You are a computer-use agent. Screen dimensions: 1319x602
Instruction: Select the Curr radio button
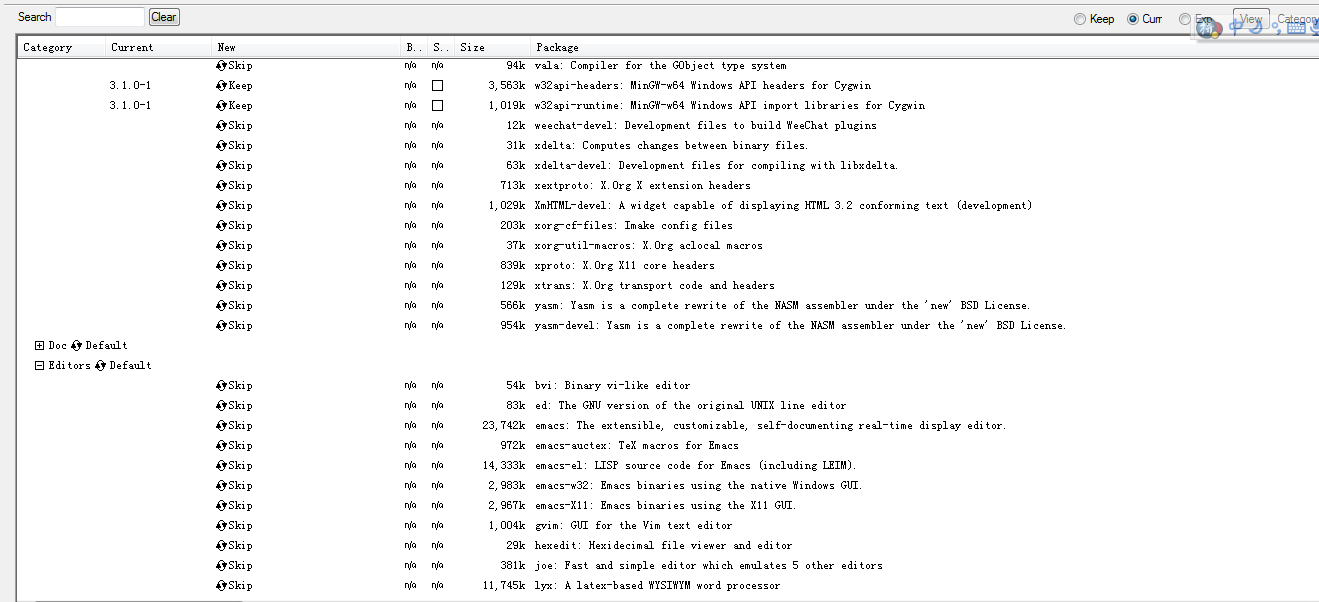[x=1133, y=19]
